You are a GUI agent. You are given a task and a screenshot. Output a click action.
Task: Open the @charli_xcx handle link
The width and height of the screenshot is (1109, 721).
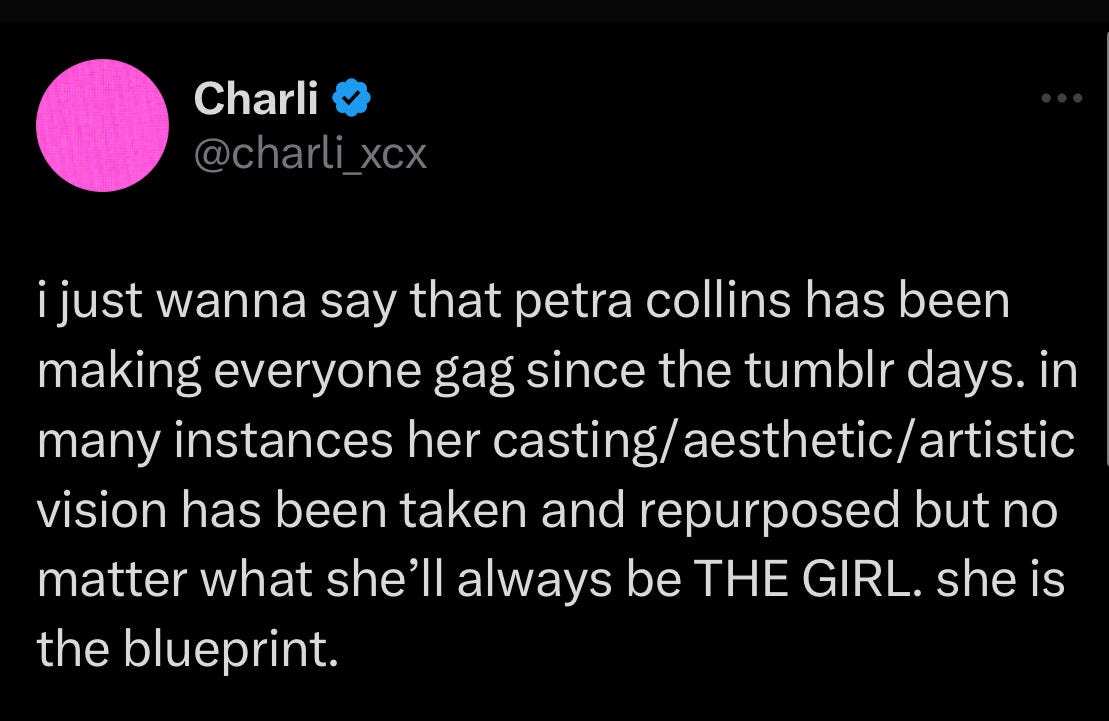pyautogui.click(x=310, y=153)
